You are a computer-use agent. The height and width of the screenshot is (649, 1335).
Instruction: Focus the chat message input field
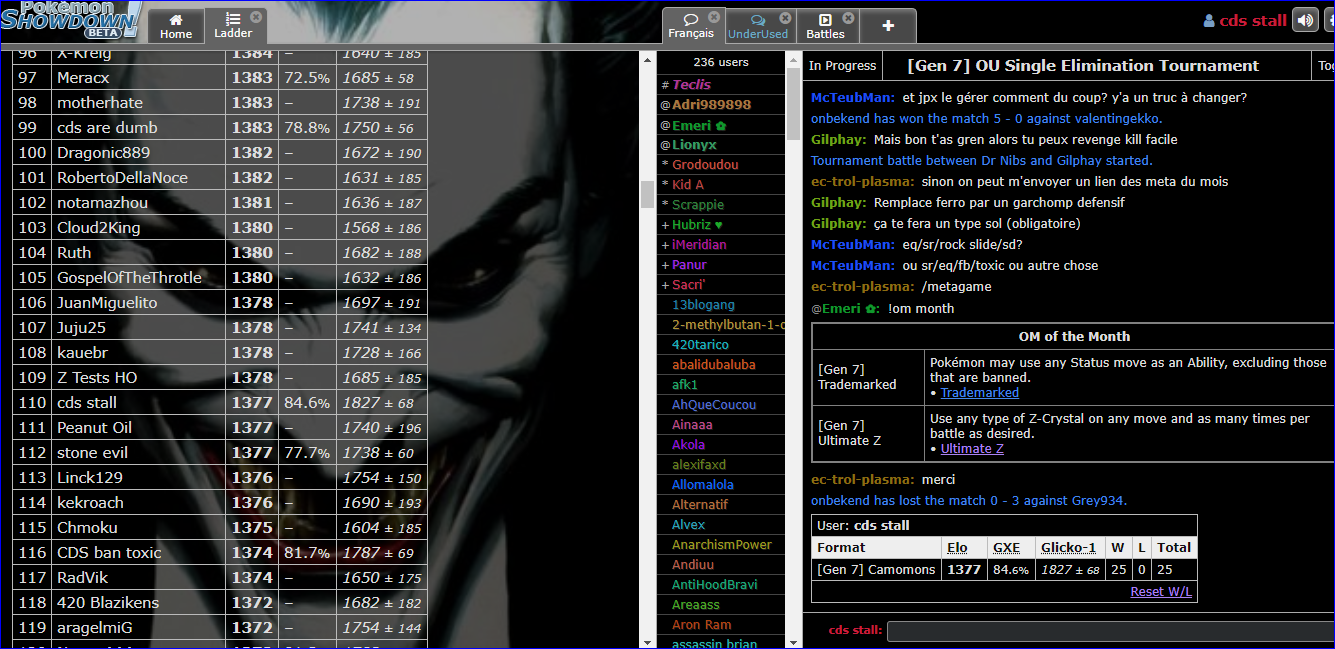click(x=1110, y=631)
